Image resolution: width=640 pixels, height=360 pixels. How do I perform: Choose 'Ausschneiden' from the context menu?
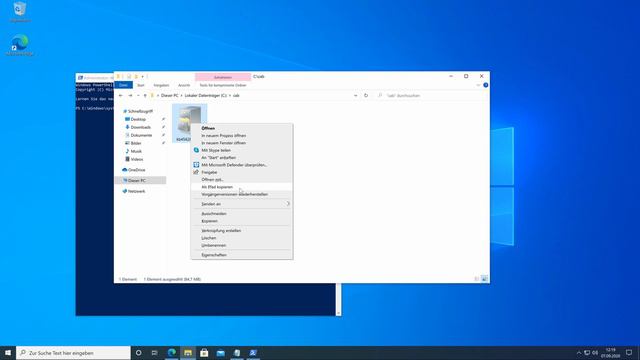point(214,213)
